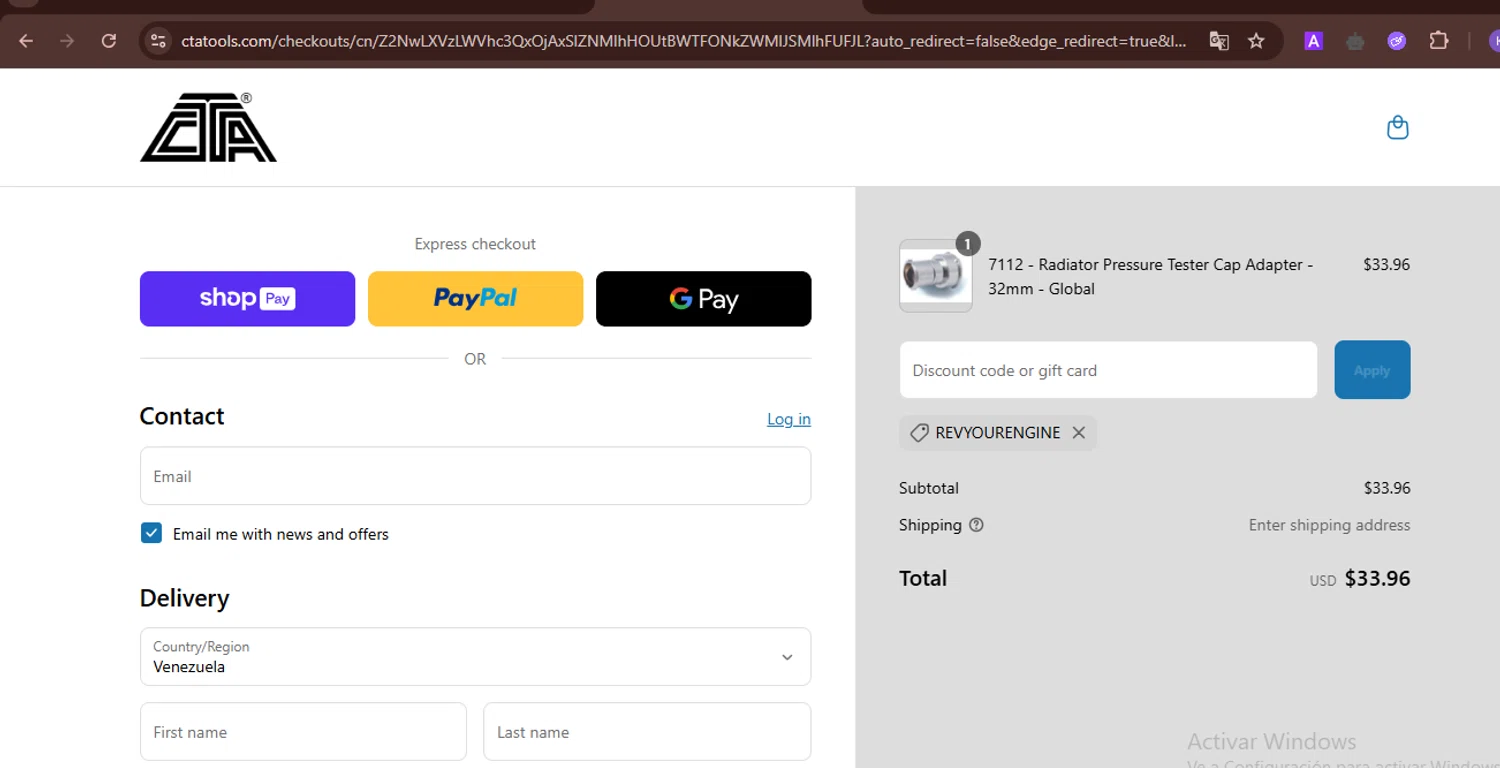The width and height of the screenshot is (1500, 768).
Task: Click the browser address bar URL
Action: (x=684, y=41)
